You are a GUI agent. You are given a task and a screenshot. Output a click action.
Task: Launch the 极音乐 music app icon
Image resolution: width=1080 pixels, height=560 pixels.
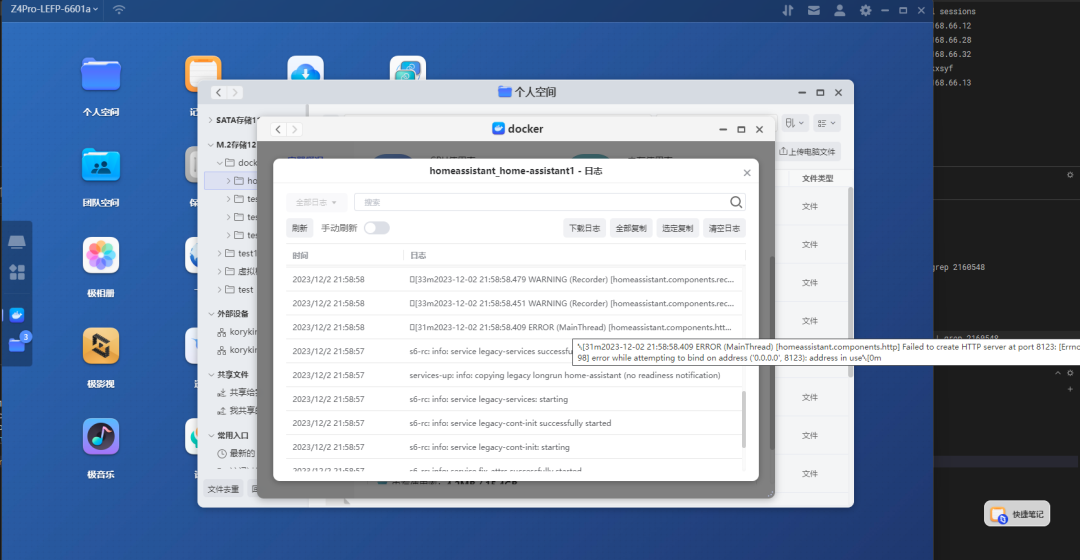coord(101,437)
